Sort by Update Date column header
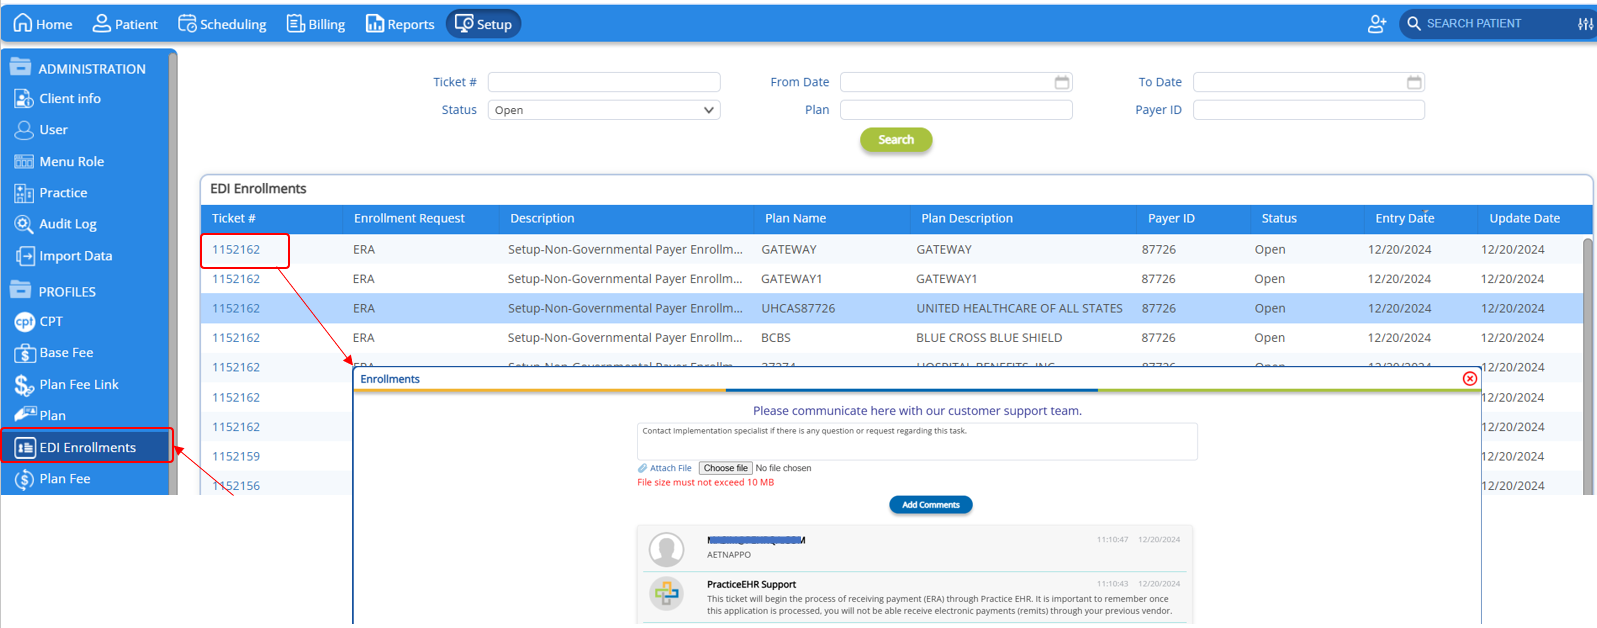This screenshot has width=1597, height=628. [x=1524, y=218]
